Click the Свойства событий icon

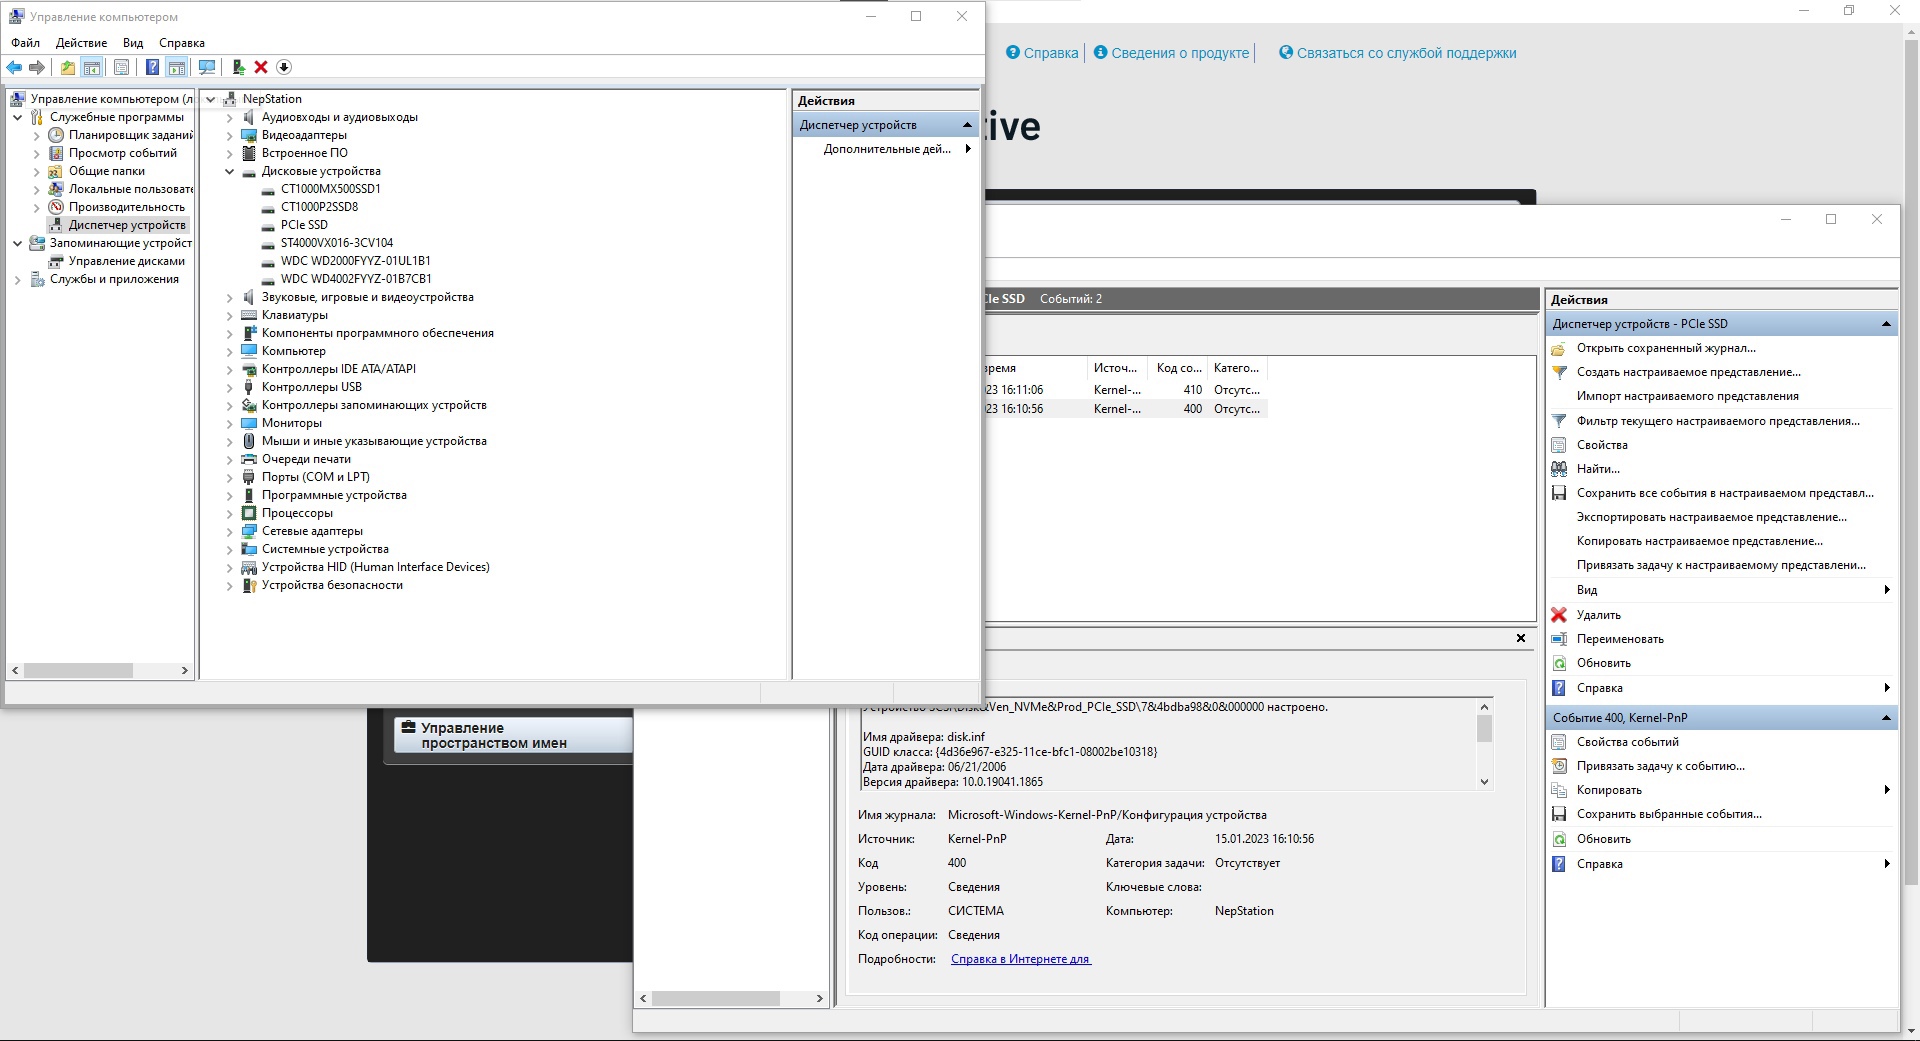[x=1559, y=742]
